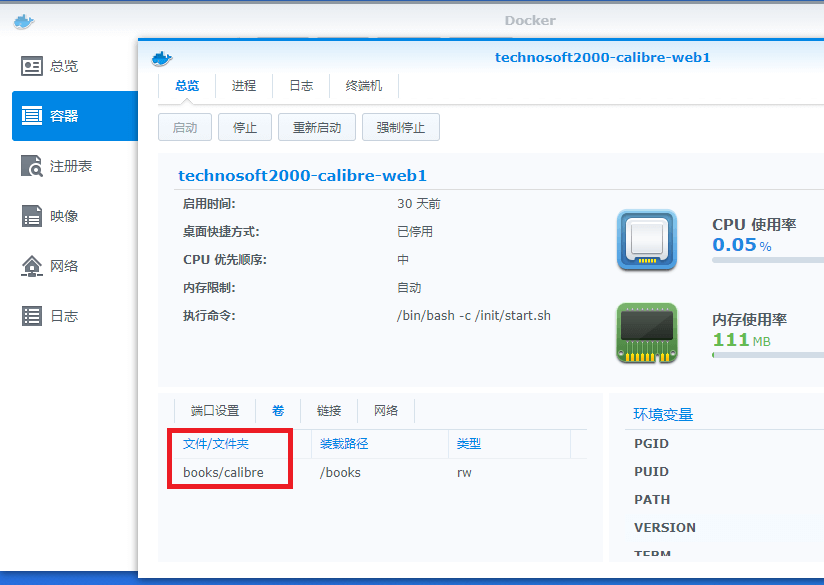The image size is (824, 585).
Task: Click the memory usage progress bar
Action: point(768,355)
